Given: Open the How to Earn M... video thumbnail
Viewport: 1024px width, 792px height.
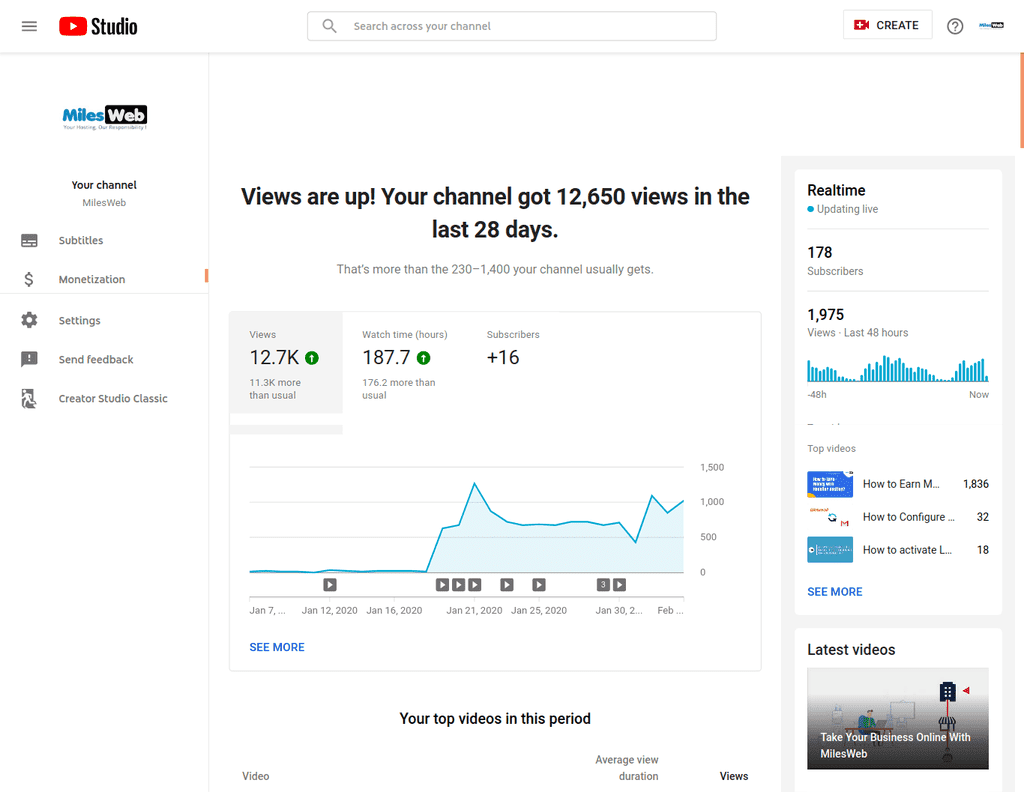Looking at the screenshot, I should 830,484.
